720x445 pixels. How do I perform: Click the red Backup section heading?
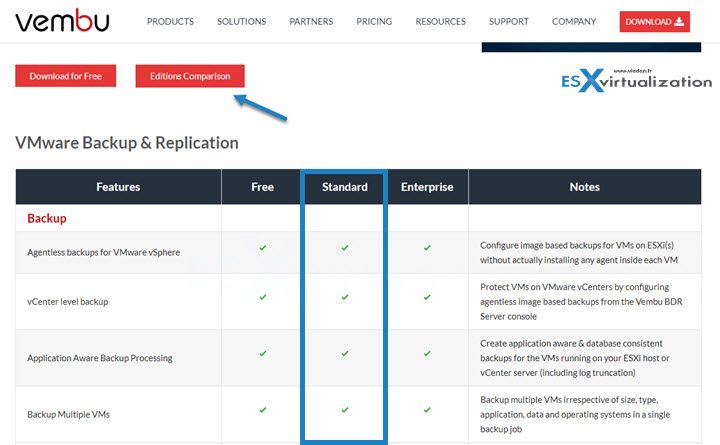tap(47, 218)
